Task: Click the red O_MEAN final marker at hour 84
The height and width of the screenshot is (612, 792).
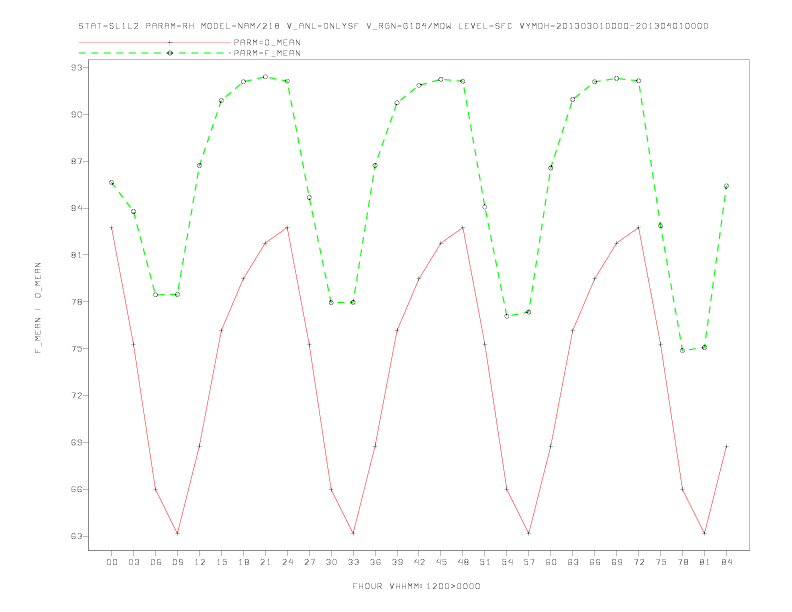Action: coord(726,446)
